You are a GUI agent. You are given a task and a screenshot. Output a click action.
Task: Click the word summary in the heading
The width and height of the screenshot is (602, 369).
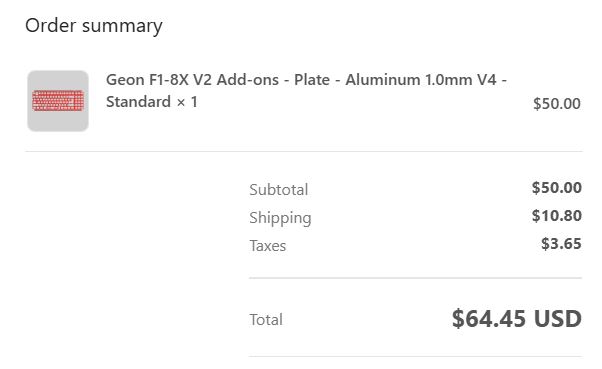(x=122, y=27)
